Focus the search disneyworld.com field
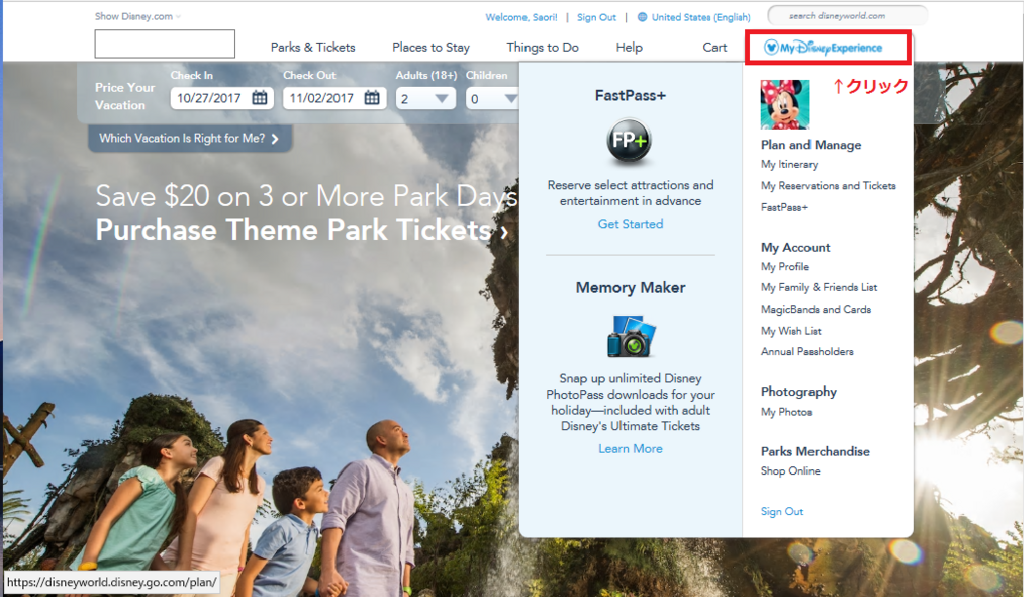Viewport: 1024px width, 597px height. (x=848, y=16)
